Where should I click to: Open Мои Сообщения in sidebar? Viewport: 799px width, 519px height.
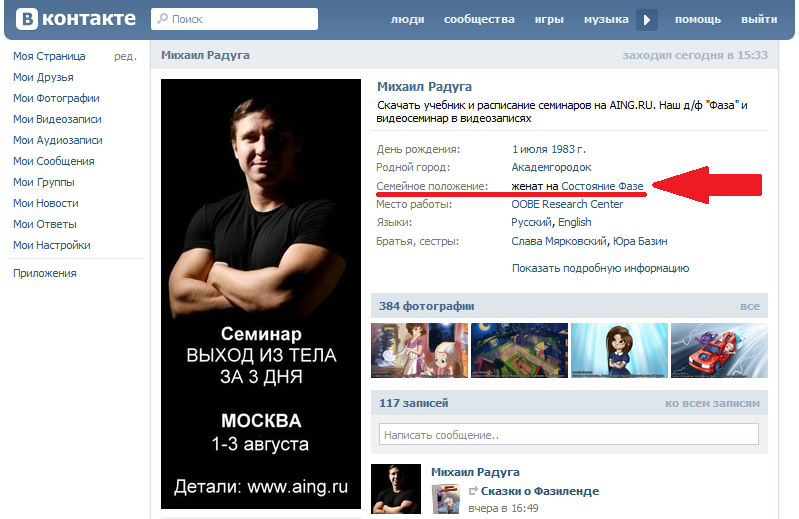tap(54, 161)
